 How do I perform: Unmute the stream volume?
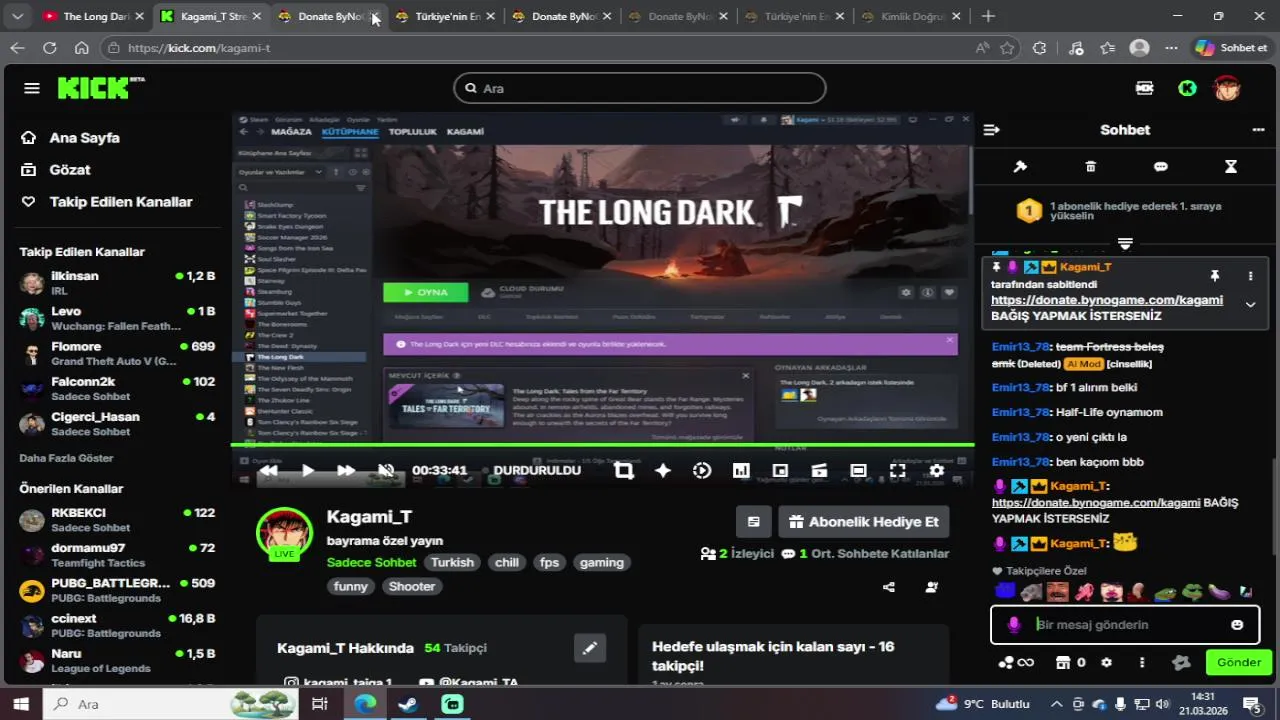tap(386, 470)
